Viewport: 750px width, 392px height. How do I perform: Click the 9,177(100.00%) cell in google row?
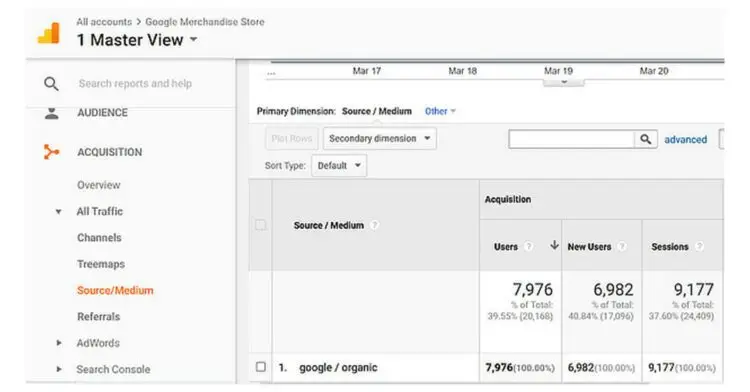coord(682,368)
